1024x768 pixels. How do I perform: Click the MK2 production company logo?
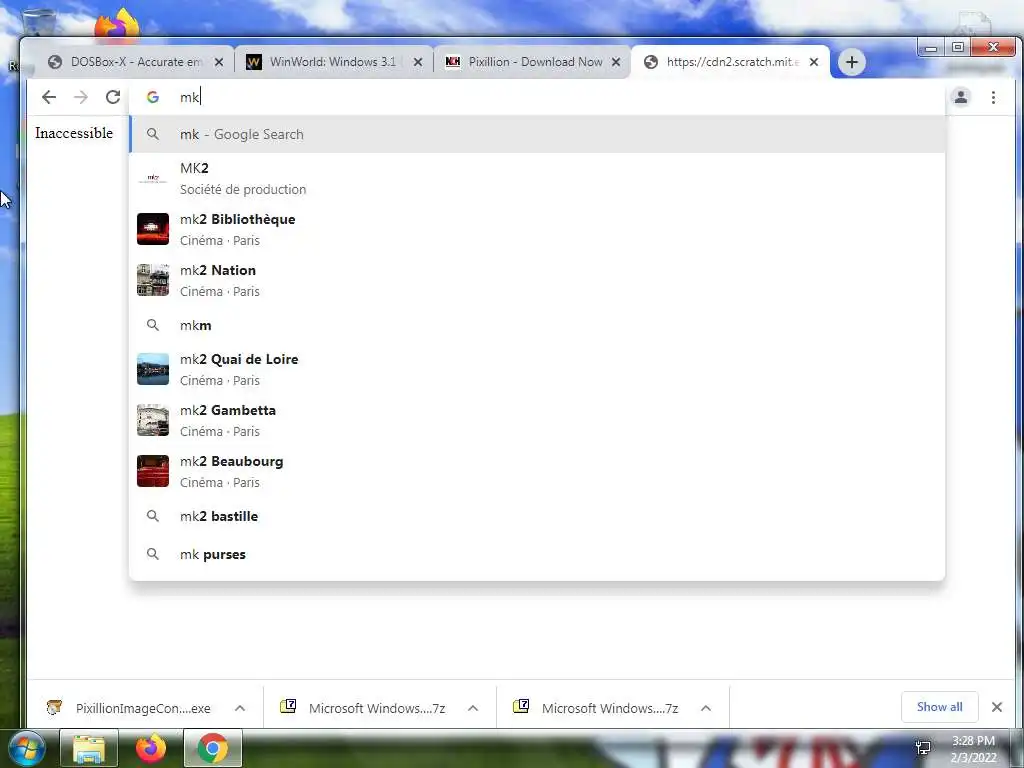pyautogui.click(x=153, y=178)
